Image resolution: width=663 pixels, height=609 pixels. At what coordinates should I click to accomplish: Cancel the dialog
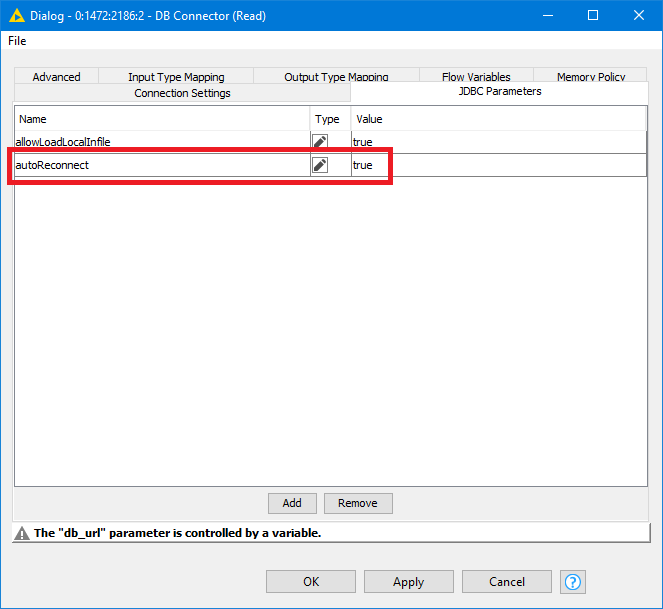(x=507, y=582)
